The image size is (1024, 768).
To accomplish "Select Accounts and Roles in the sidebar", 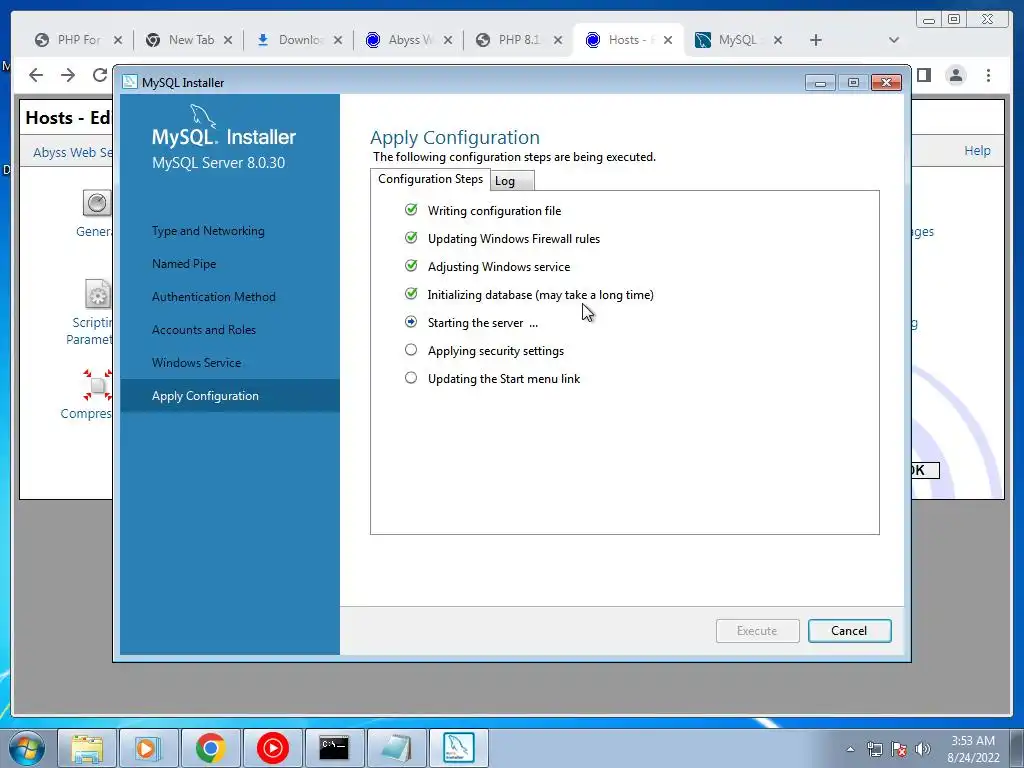I will pos(204,330).
